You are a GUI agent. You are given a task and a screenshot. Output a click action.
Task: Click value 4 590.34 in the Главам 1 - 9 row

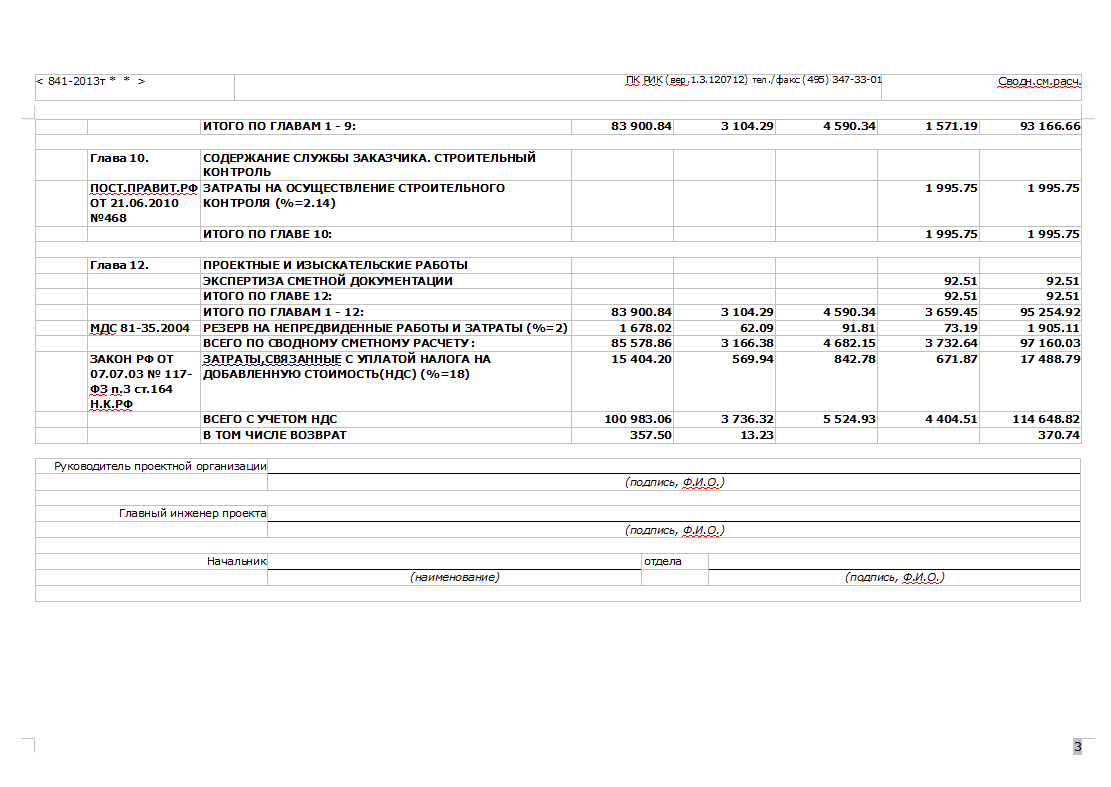tap(849, 126)
